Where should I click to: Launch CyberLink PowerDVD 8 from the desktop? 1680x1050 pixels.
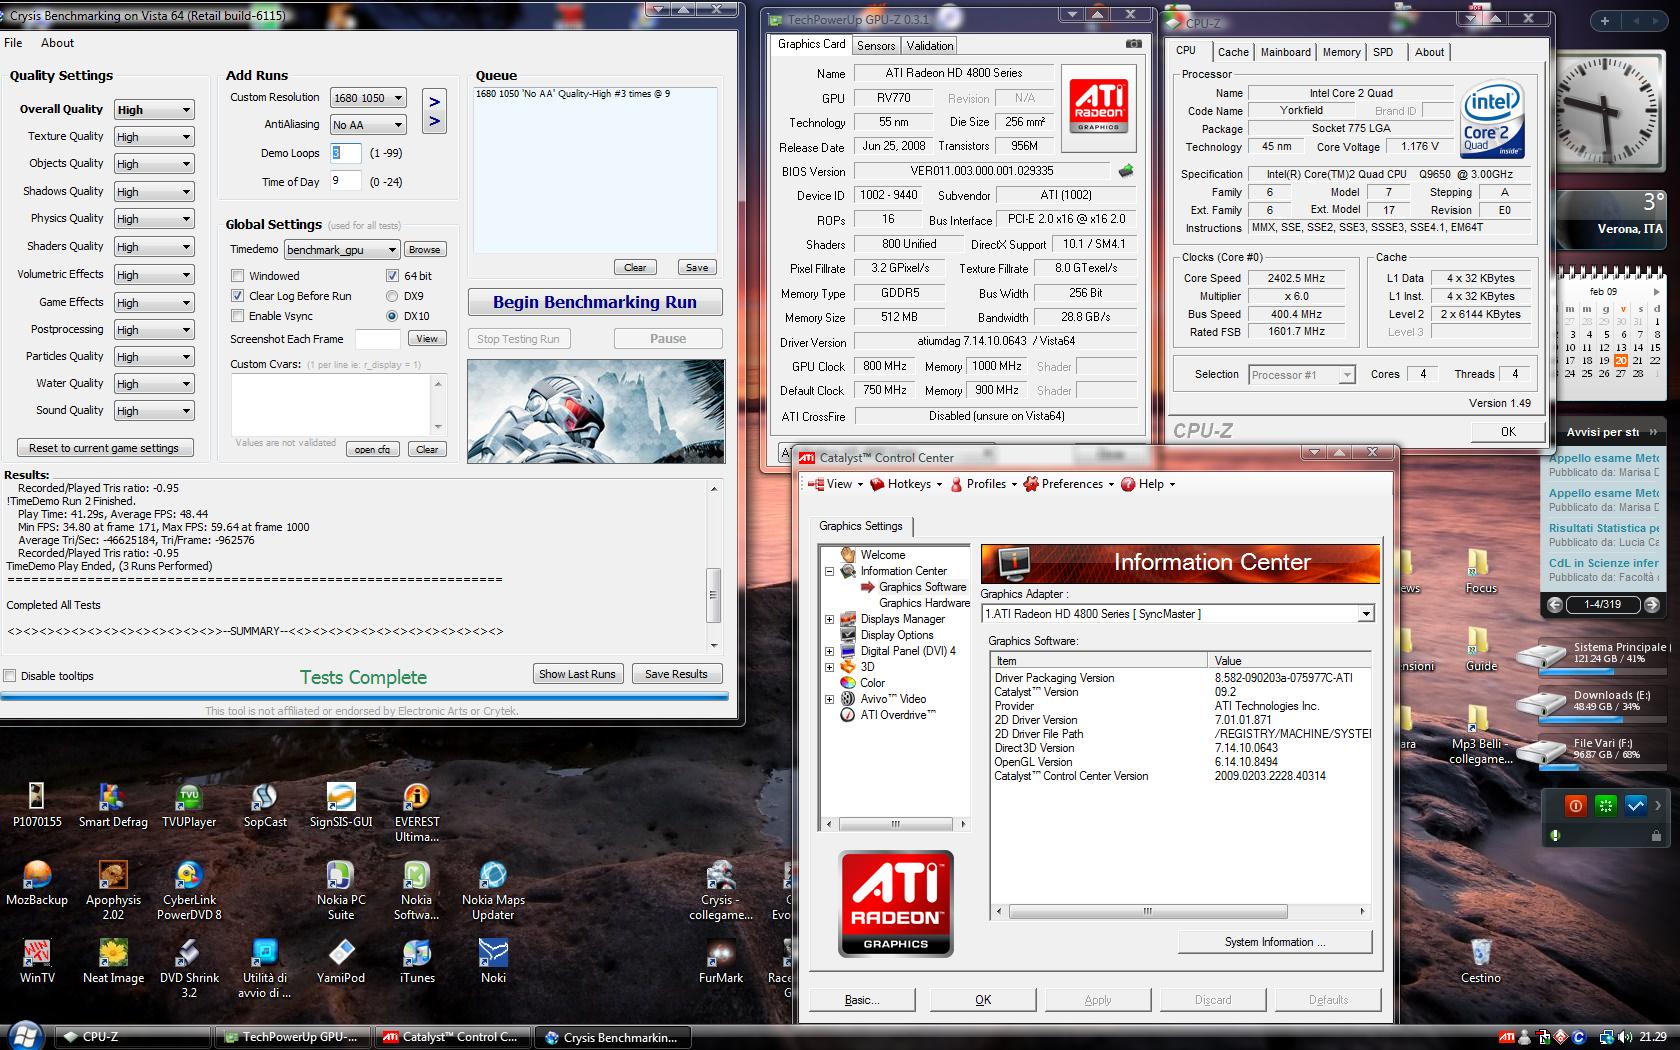189,890
